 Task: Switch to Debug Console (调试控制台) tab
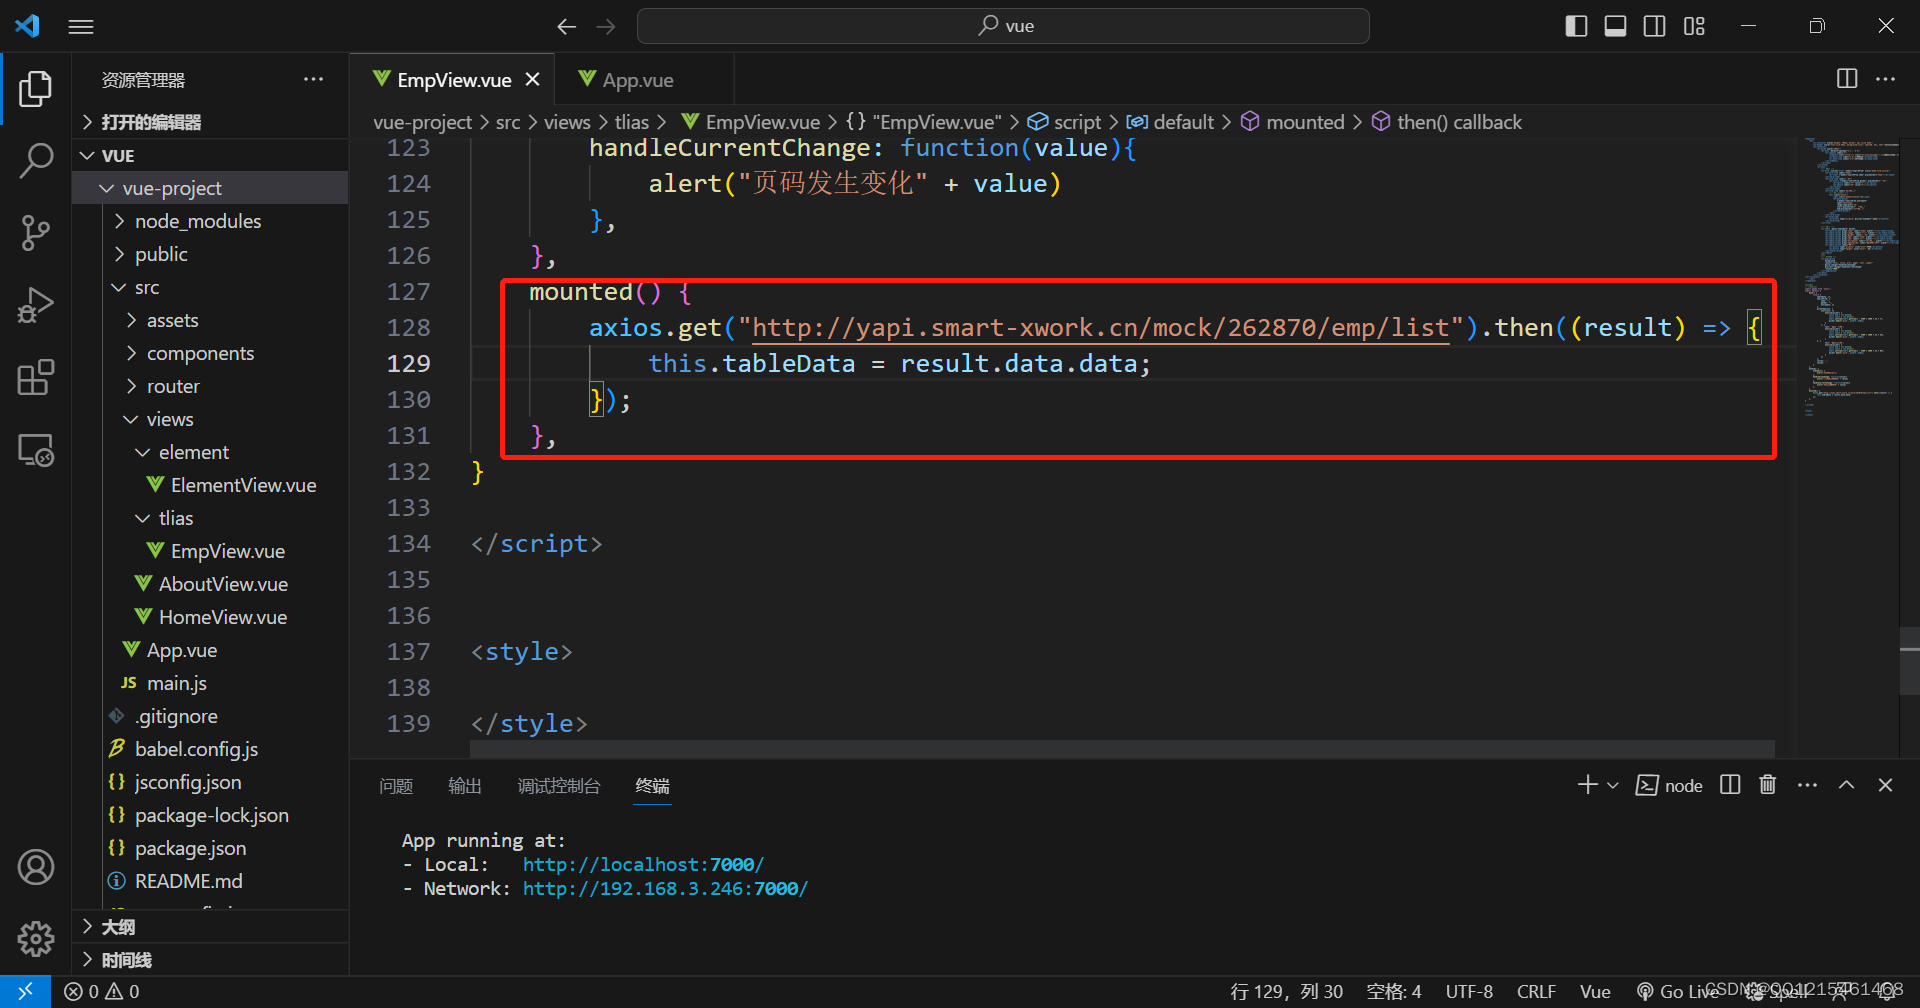[x=559, y=786]
